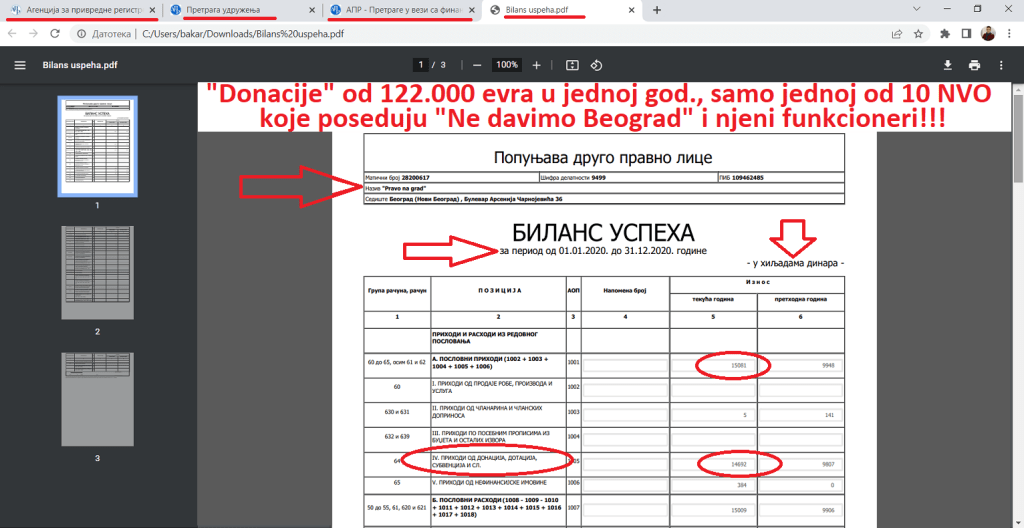Screen dimensions: 1024x528
Task: Open the PDF sidebar menu icon
Action: pos(19,65)
